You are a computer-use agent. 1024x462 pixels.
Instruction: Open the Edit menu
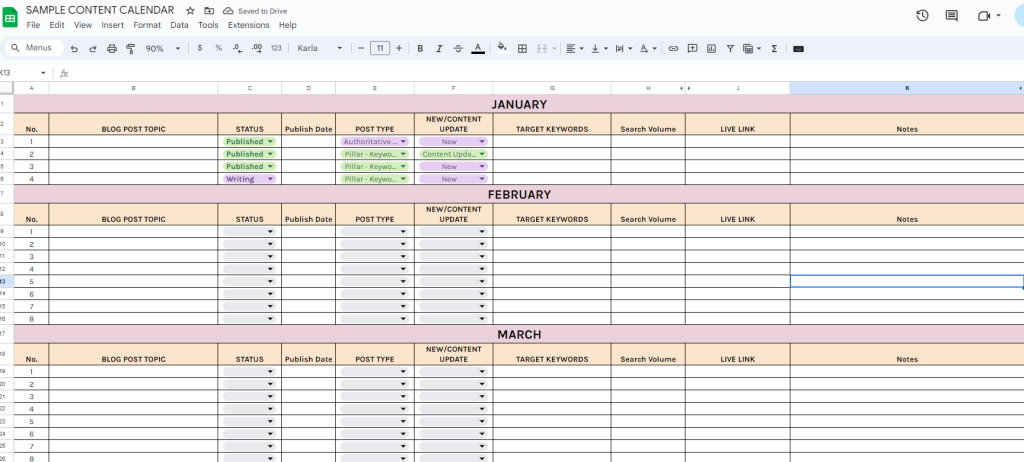57,25
